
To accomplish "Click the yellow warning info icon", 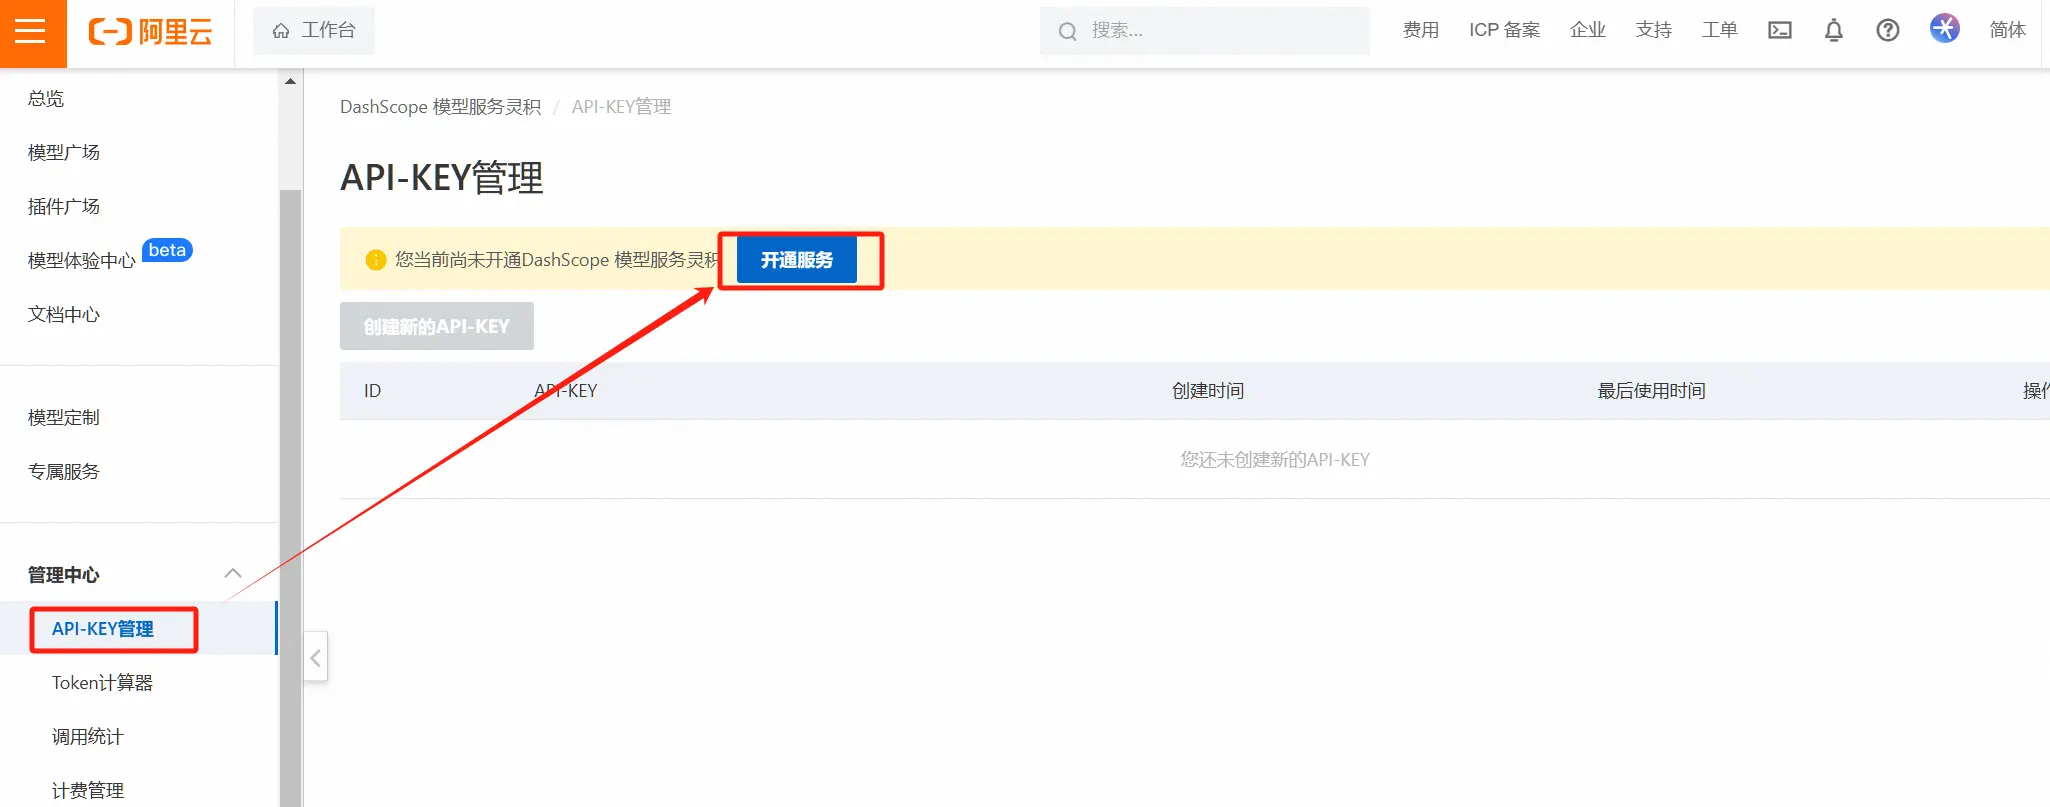I will click(376, 260).
